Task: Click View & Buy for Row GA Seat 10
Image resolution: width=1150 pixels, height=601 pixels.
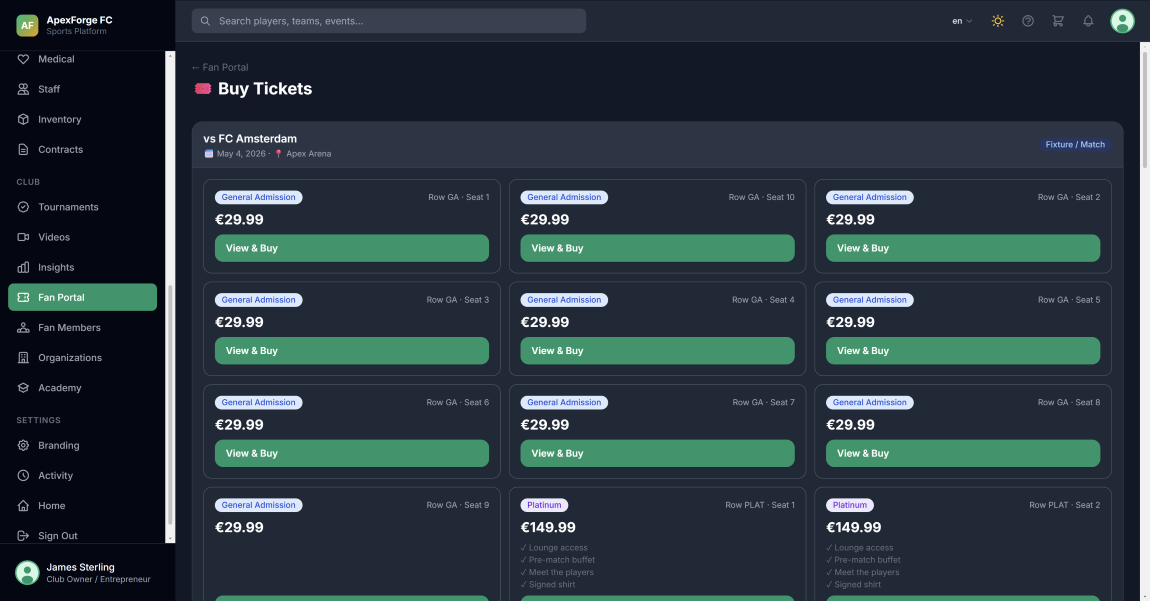Action: point(657,248)
